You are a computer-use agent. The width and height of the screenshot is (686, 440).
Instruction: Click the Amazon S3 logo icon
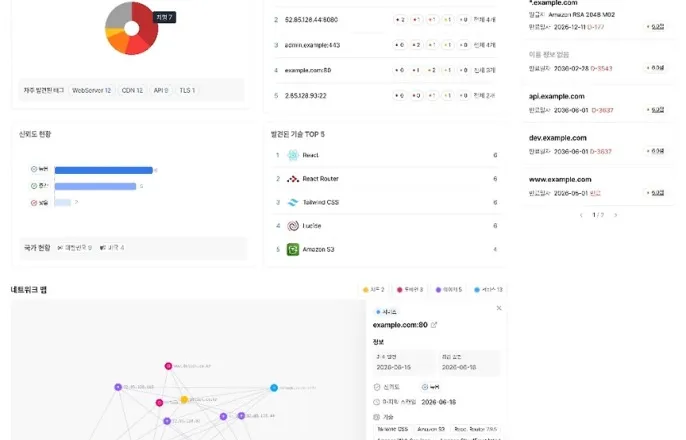(x=293, y=249)
